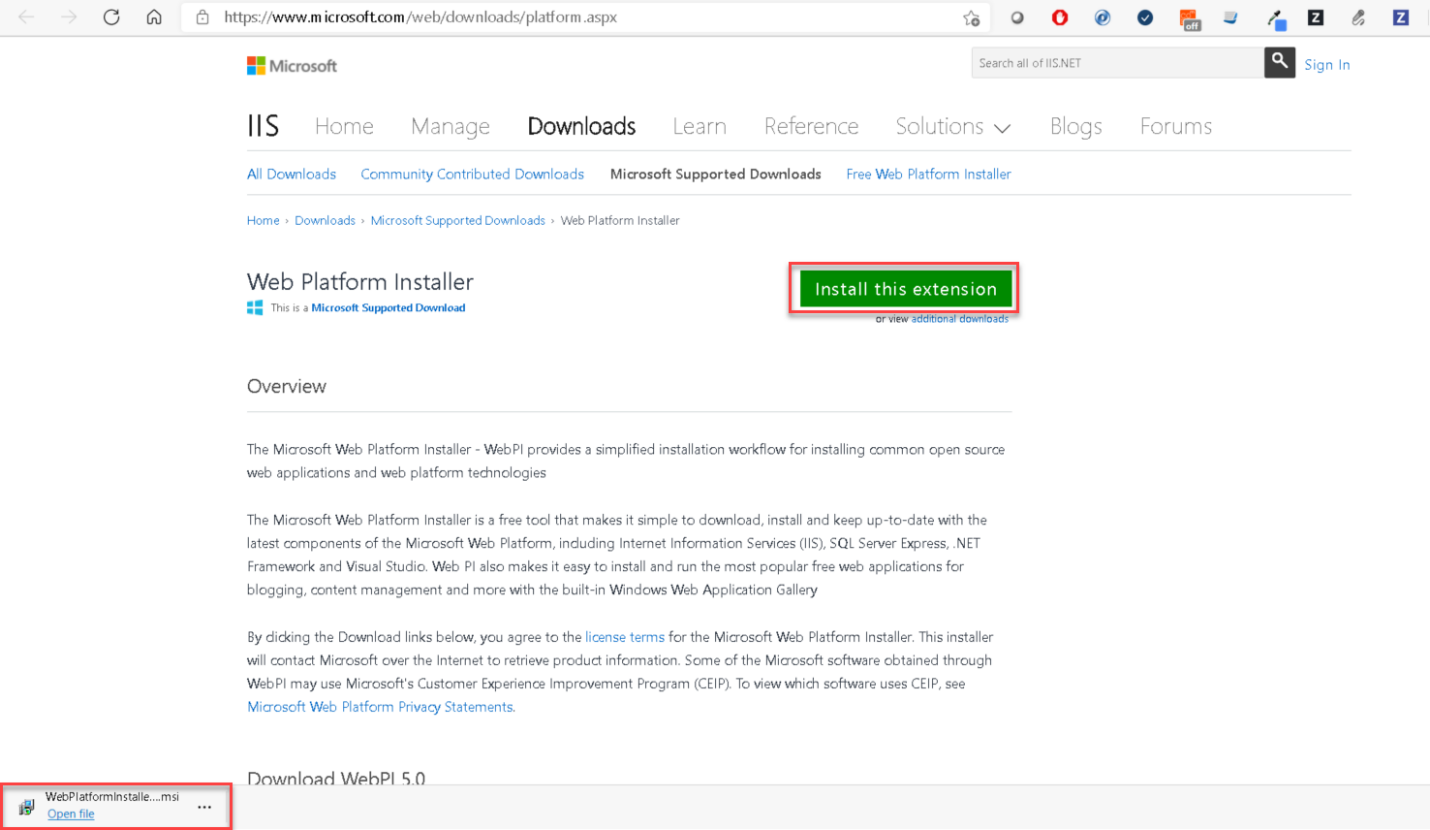Go to the browser home page icon
This screenshot has height=830, width=1430.
154,17
